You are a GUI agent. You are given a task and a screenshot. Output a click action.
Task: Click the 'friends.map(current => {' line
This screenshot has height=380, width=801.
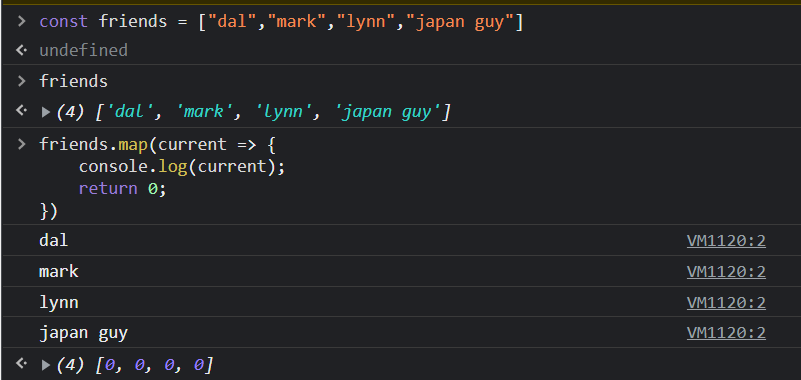pyautogui.click(x=157, y=145)
